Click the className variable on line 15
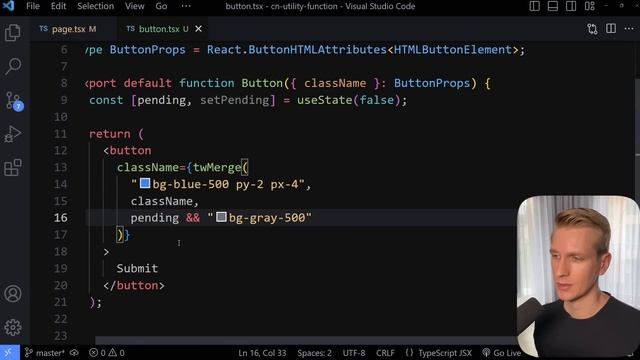This screenshot has height=360, width=640. 161,201
